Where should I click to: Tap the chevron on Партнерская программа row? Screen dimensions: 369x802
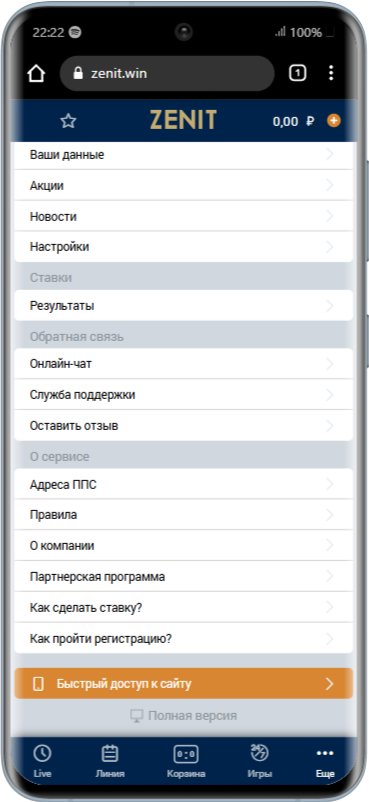click(x=330, y=577)
